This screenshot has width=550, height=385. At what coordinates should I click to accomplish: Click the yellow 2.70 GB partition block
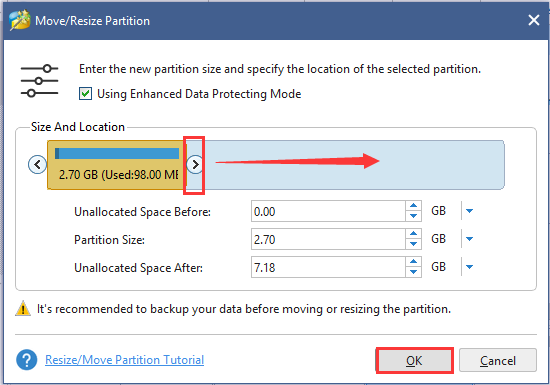tap(116, 165)
